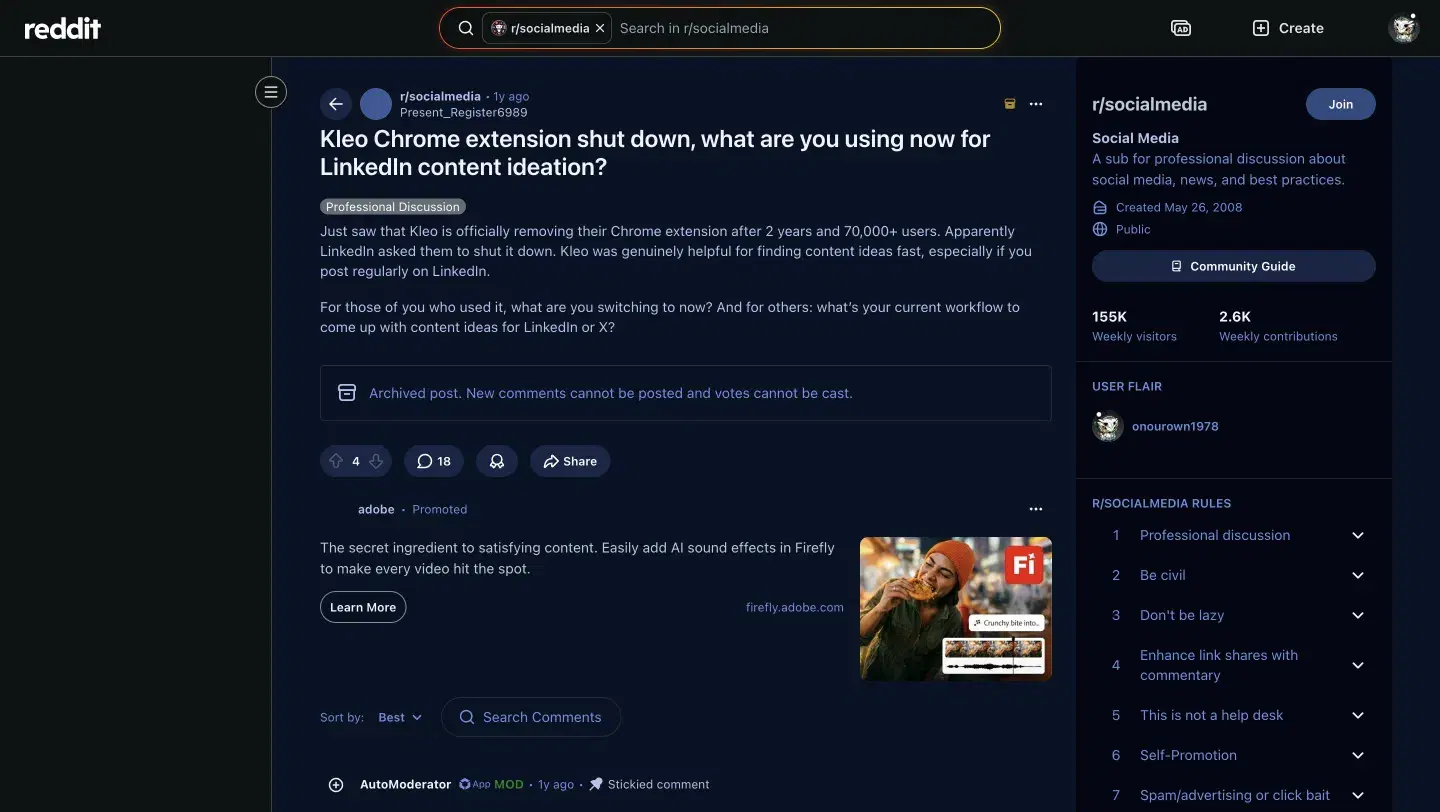This screenshot has height=812, width=1440.
Task: Open post overflow menu (three dots)
Action: pos(1036,104)
